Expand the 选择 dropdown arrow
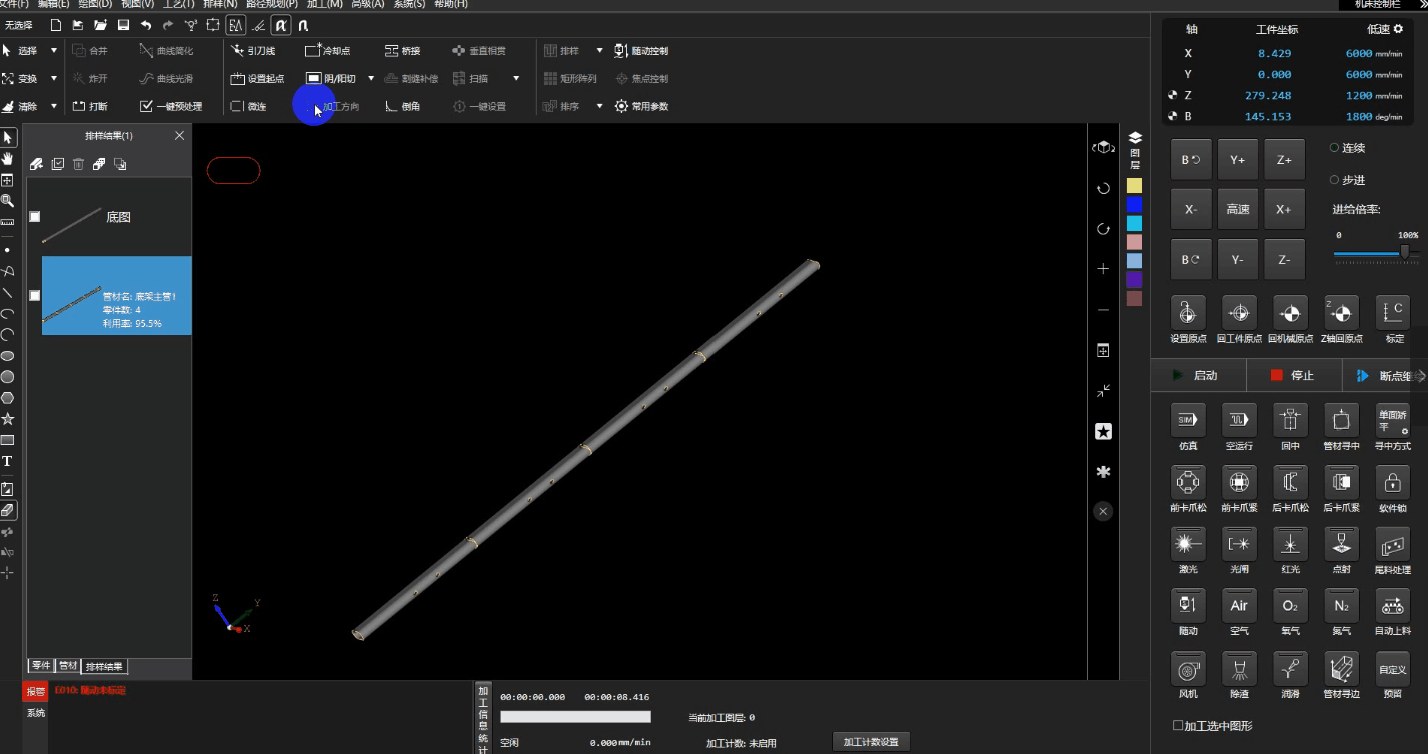 pyautogui.click(x=53, y=50)
